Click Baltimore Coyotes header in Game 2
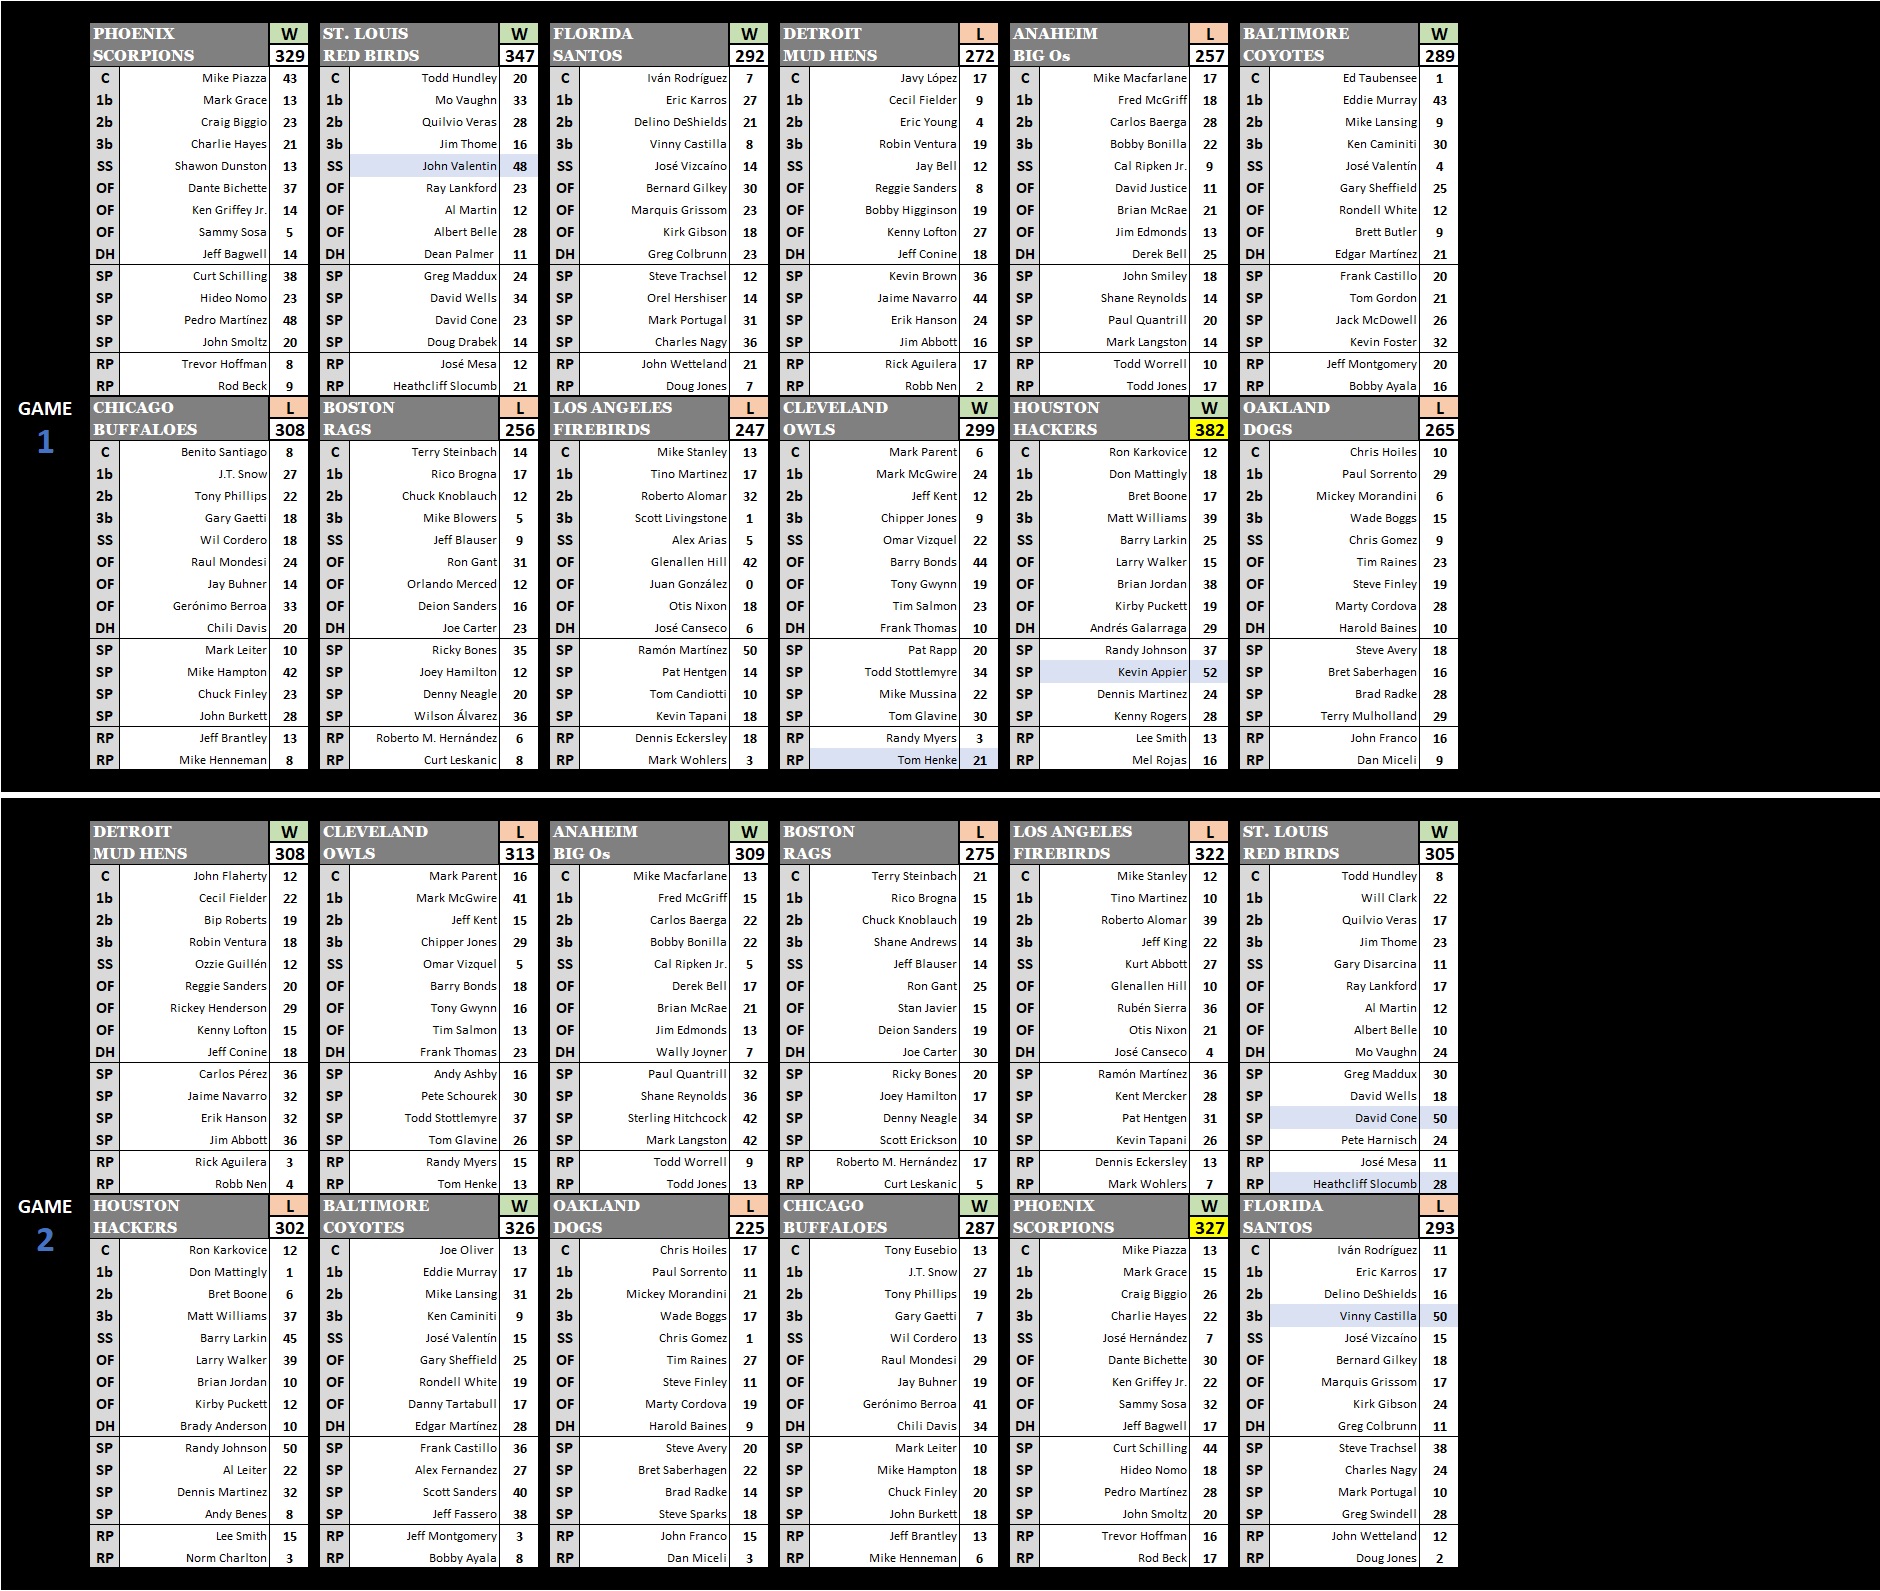This screenshot has height=1591, width=1880. 408,1217
